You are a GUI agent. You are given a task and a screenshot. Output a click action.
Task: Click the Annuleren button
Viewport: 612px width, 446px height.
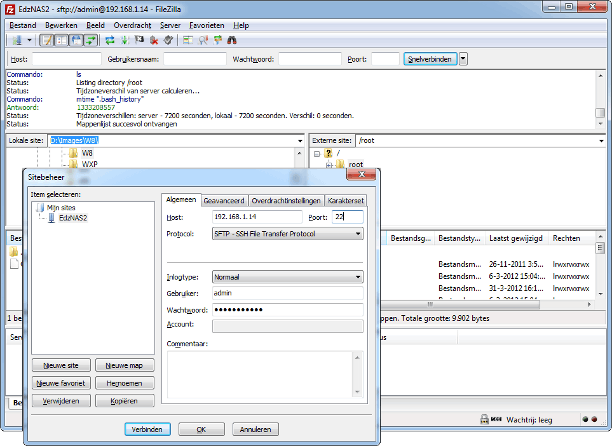point(255,429)
